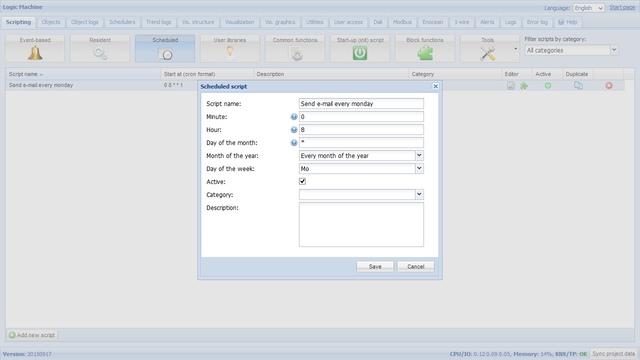
Task: Click inside the Description text area
Action: coord(361,224)
